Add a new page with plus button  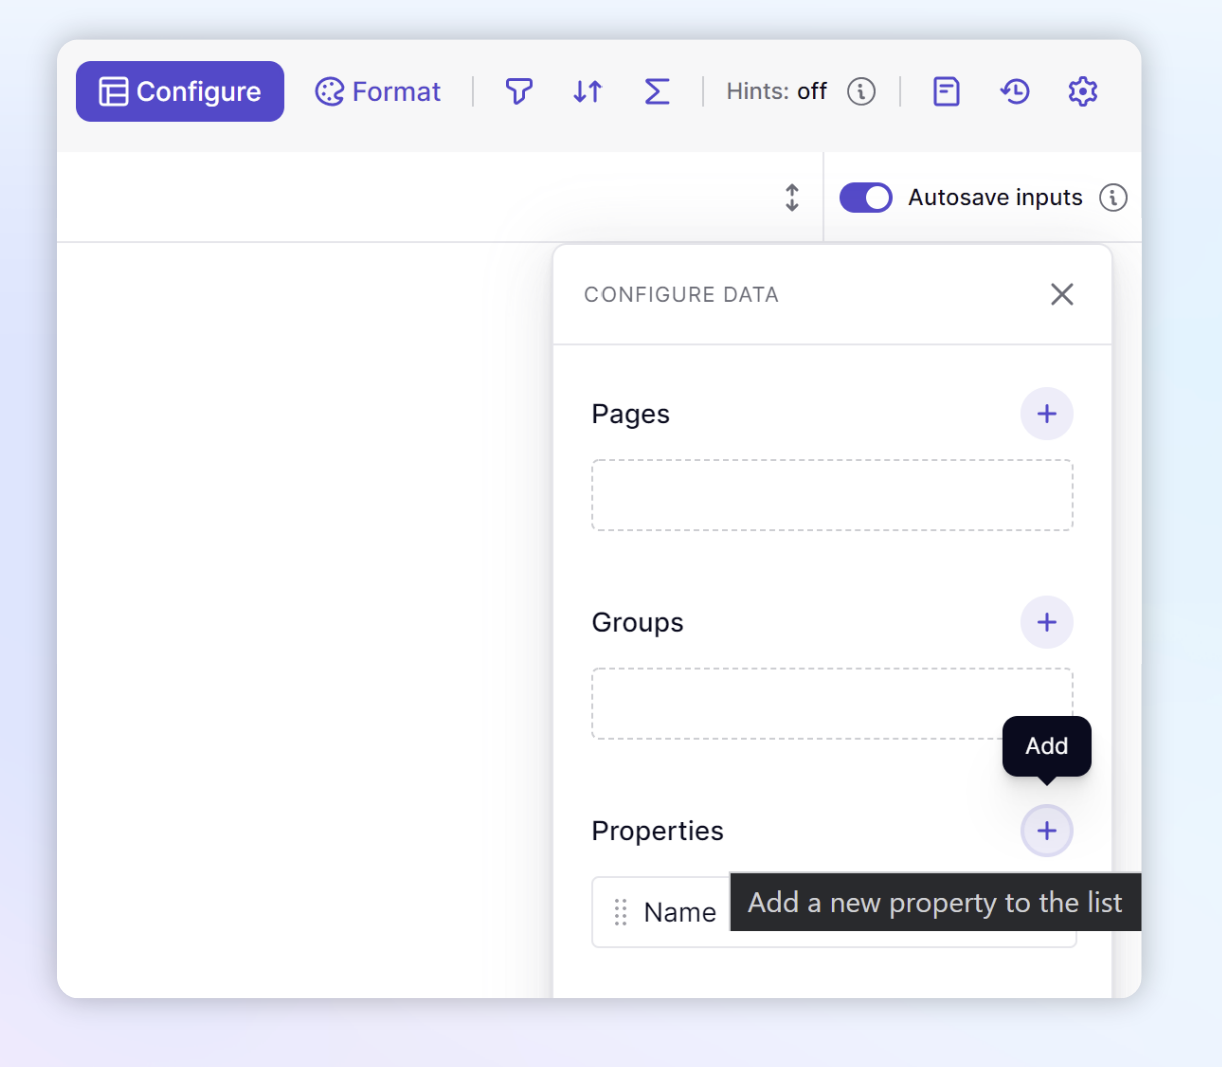(x=1047, y=414)
